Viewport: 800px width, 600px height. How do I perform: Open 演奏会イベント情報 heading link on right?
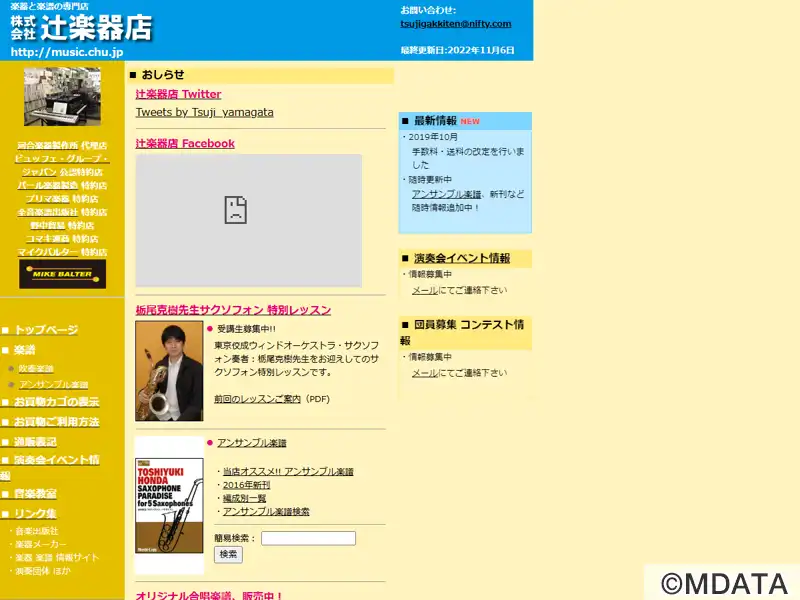pyautogui.click(x=462, y=258)
